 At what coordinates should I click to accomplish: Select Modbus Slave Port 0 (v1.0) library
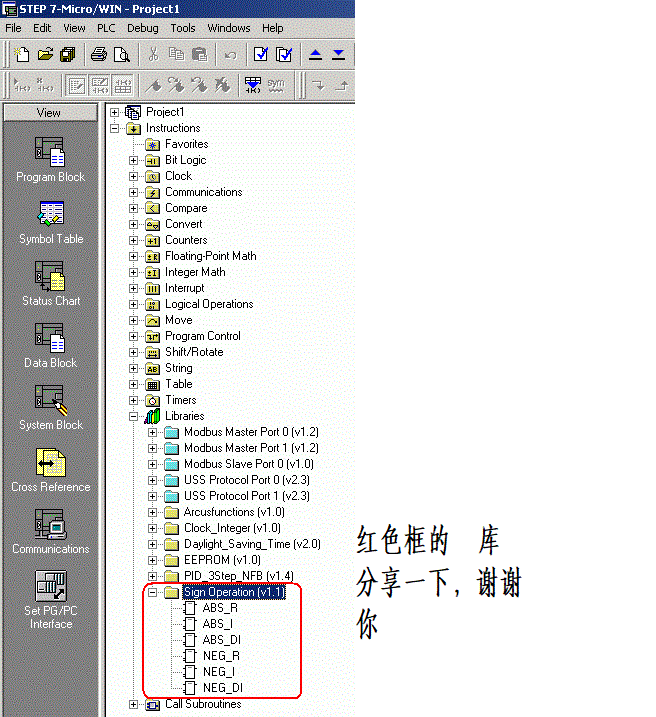pos(249,464)
